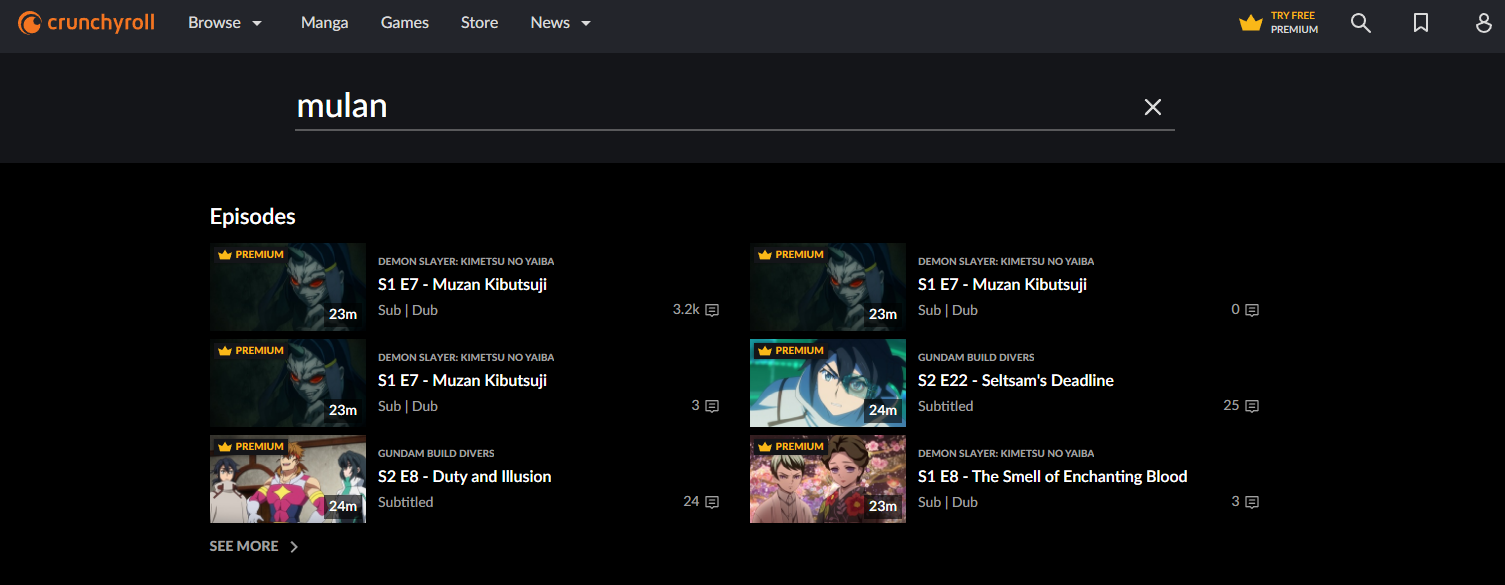Click Subtitled text under Seltsam's Deadline
The width and height of the screenshot is (1505, 585).
click(946, 406)
